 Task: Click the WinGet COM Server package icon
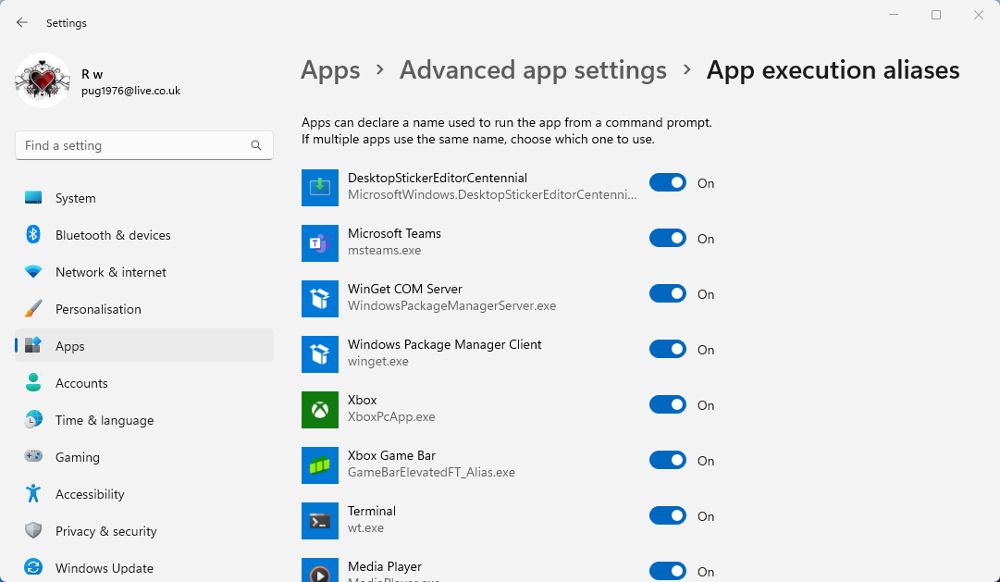320,297
